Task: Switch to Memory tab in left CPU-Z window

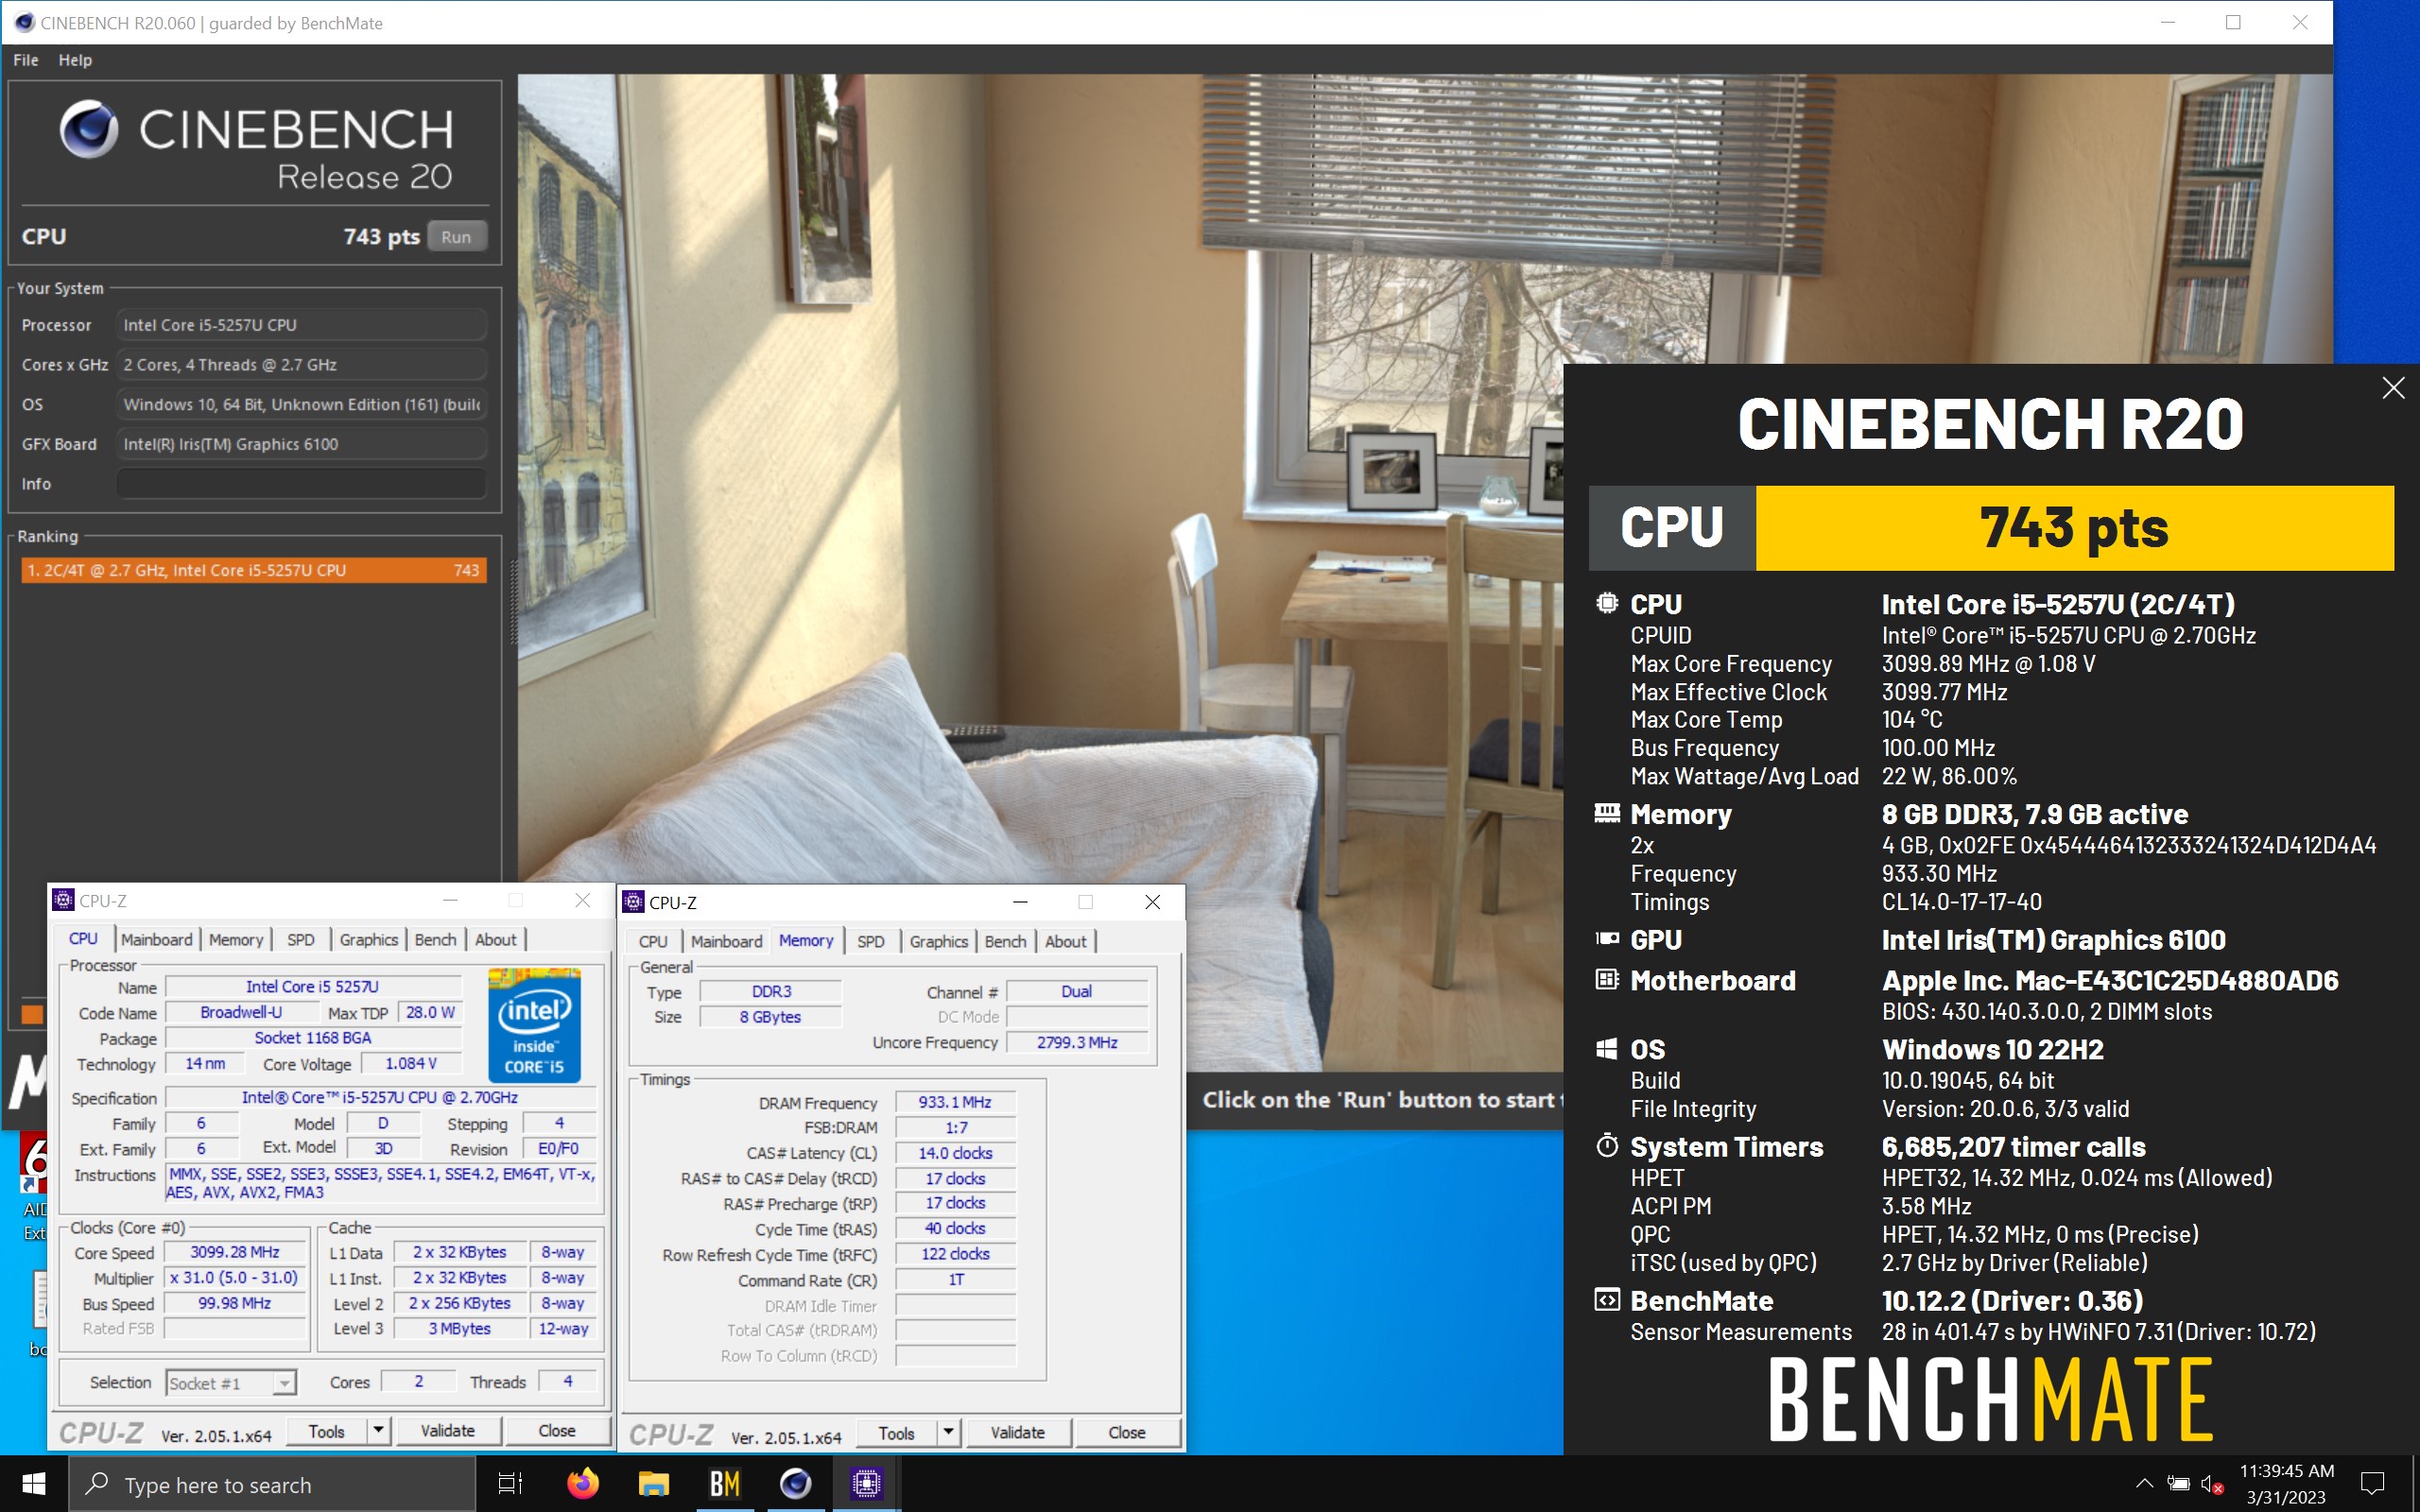Action: [x=236, y=940]
